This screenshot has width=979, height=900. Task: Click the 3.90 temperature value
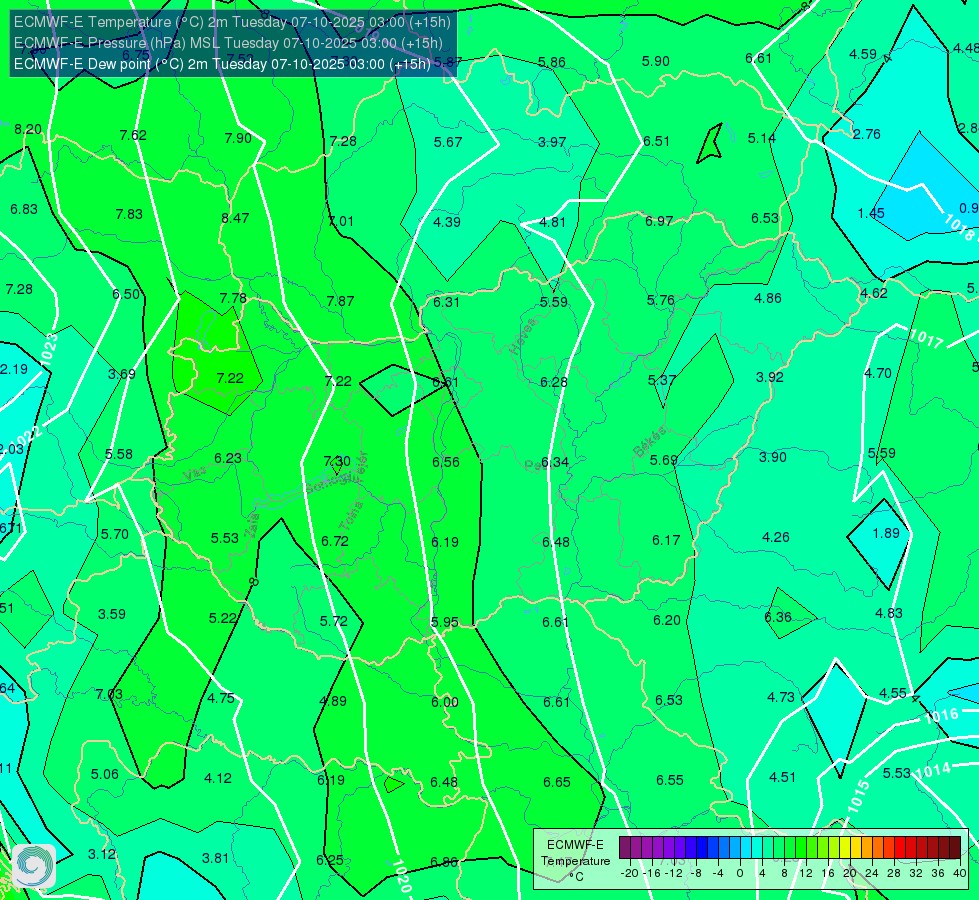click(x=772, y=457)
